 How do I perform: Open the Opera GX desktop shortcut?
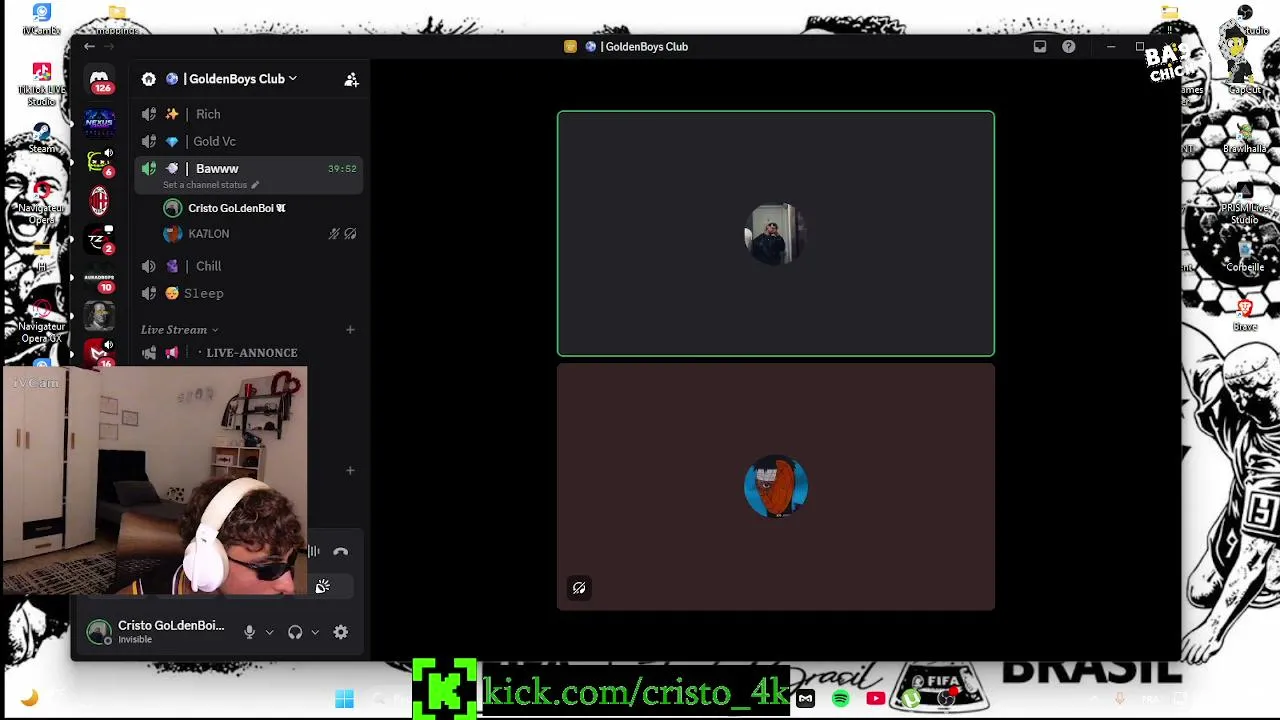point(42,320)
